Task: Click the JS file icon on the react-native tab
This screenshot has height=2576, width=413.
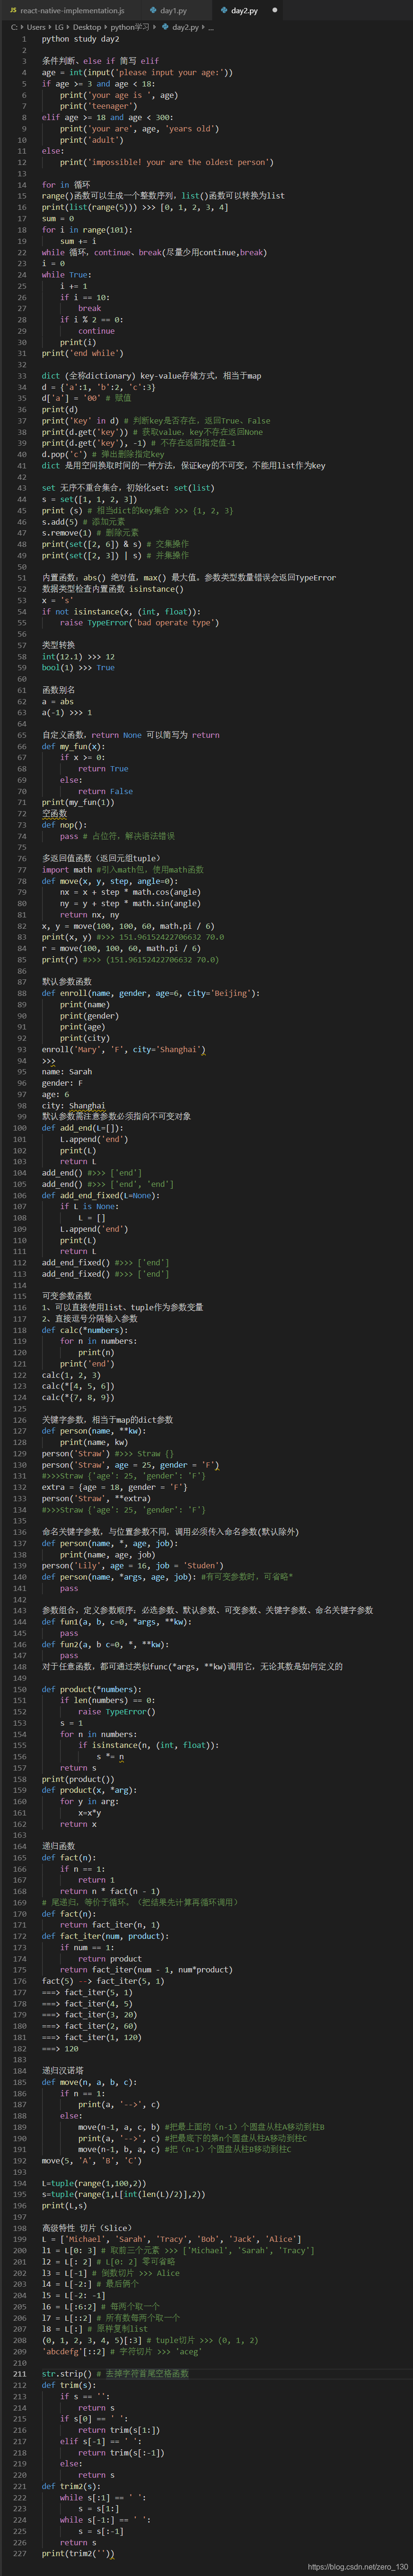Action: coord(13,10)
